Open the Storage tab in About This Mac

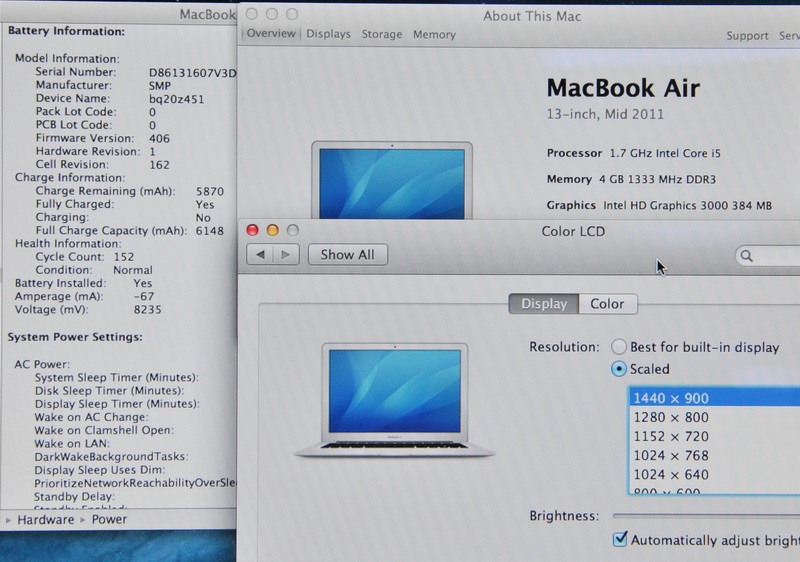point(382,35)
